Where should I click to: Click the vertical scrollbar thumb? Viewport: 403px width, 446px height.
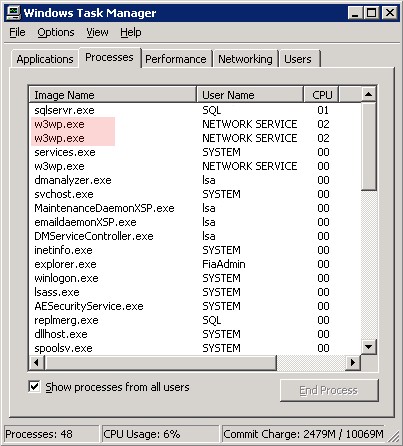coord(368,146)
